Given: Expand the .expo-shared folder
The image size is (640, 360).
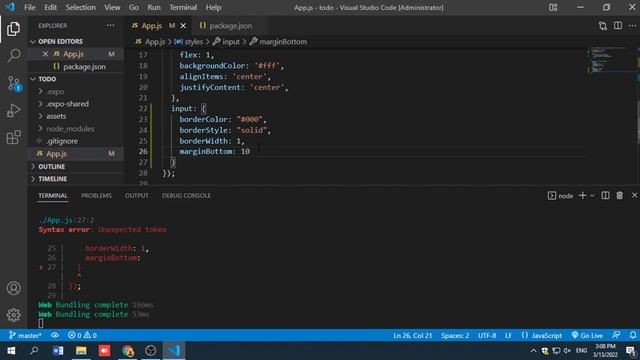Looking at the screenshot, I should click(x=67, y=104).
